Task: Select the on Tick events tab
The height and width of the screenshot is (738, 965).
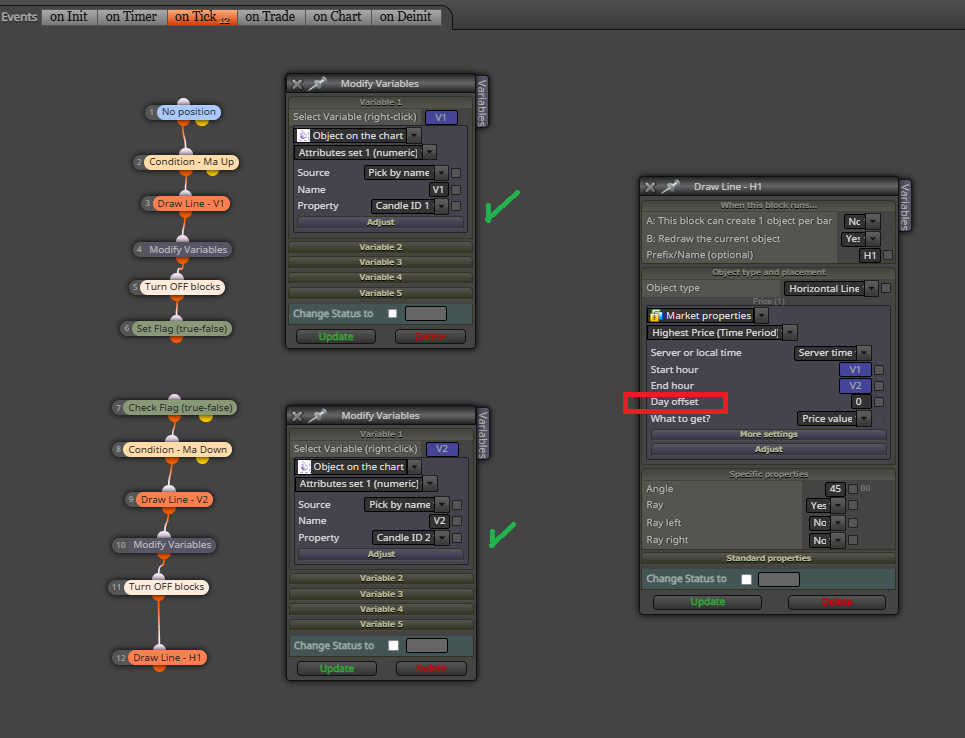Action: 202,17
